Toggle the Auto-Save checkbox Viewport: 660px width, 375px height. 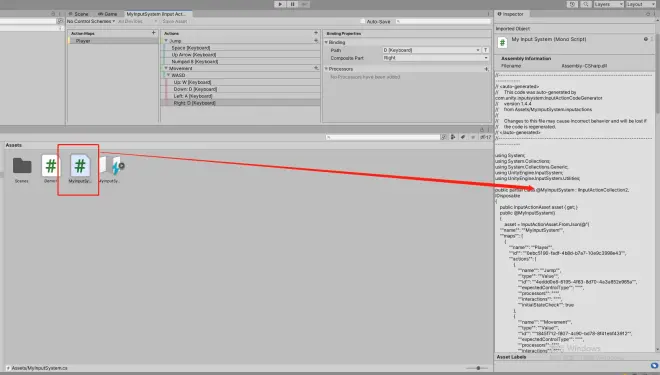click(x=363, y=21)
